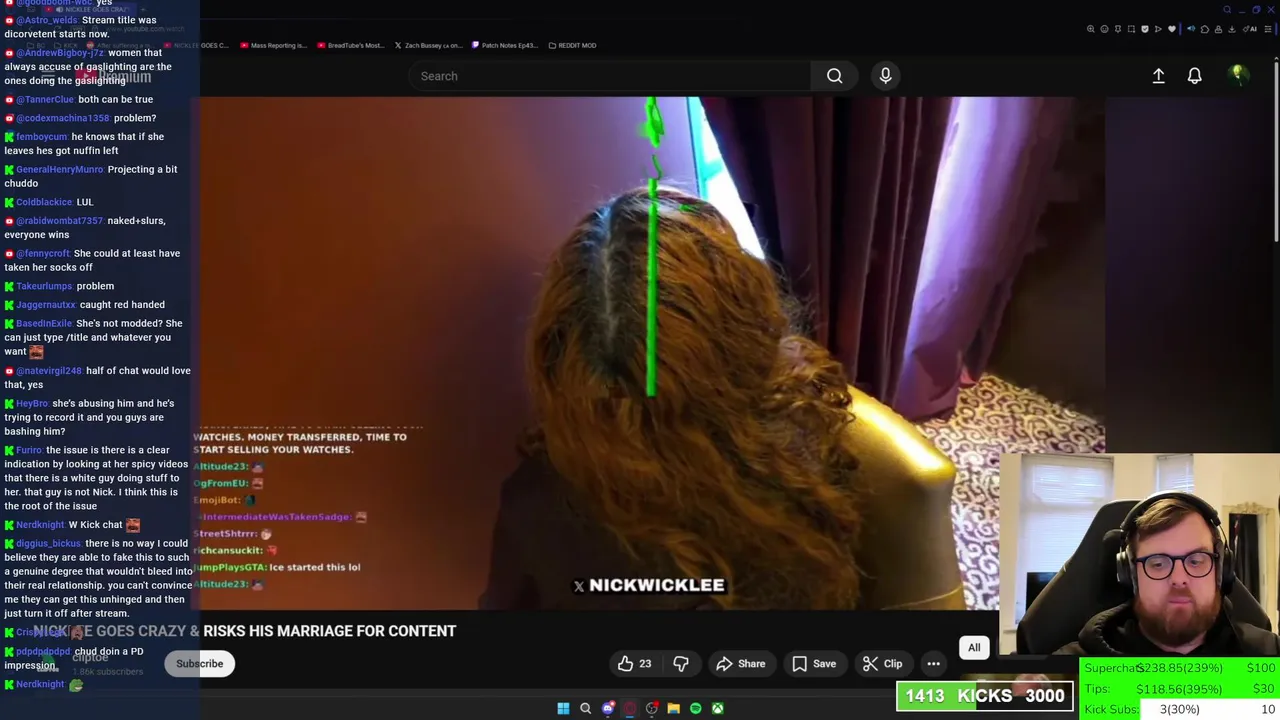The height and width of the screenshot is (720, 1280).
Task: Click the pinboard pin toolbar icon
Action: pos(1118,29)
